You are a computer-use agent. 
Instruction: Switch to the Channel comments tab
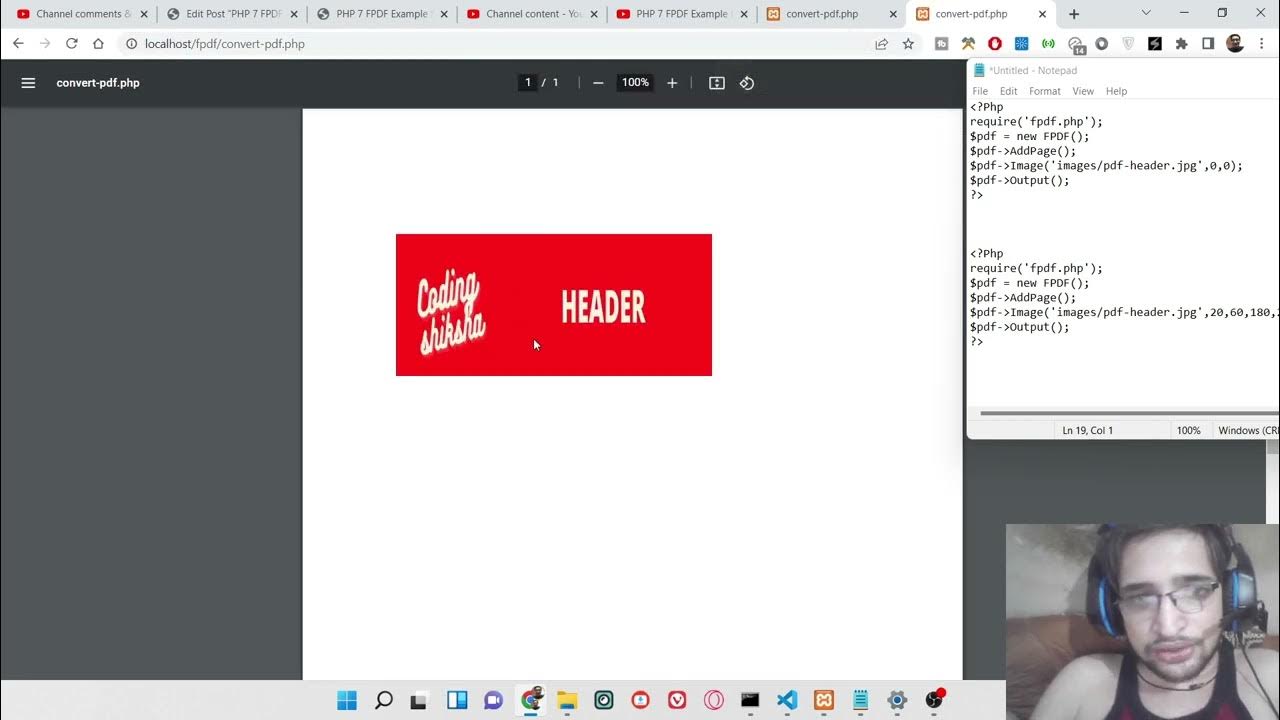tap(78, 14)
